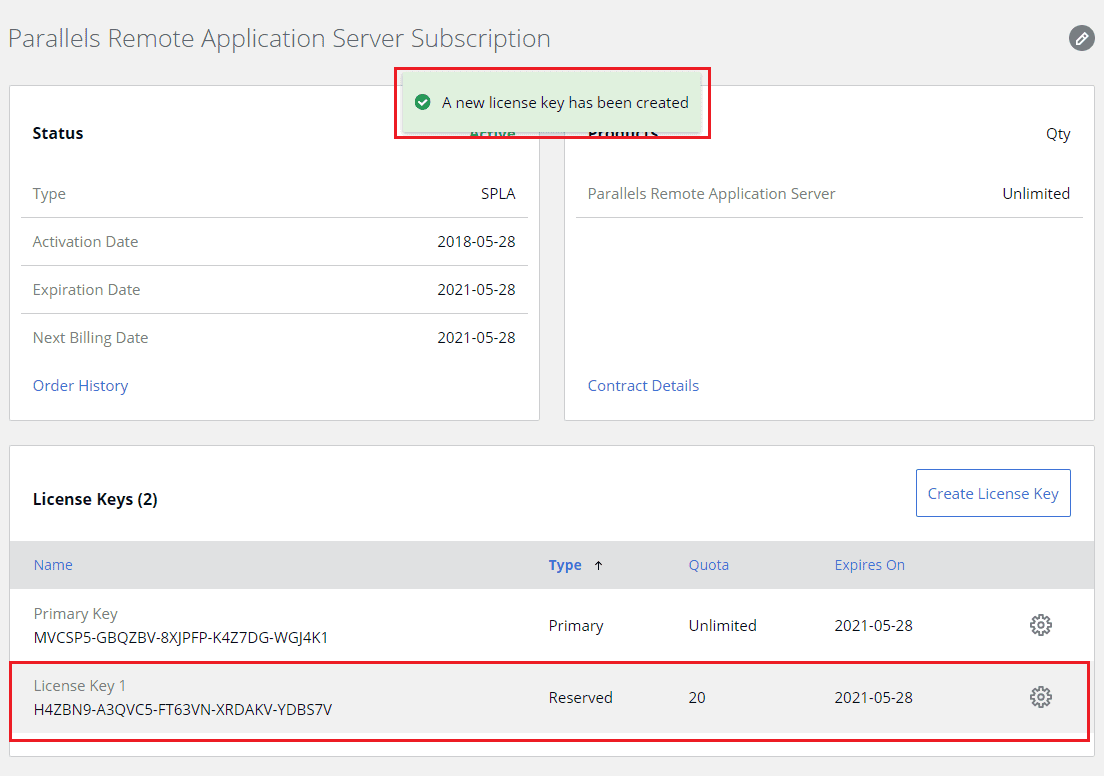The image size is (1104, 776).
Task: Click the 'Activation Date' label
Action: coord(85,242)
